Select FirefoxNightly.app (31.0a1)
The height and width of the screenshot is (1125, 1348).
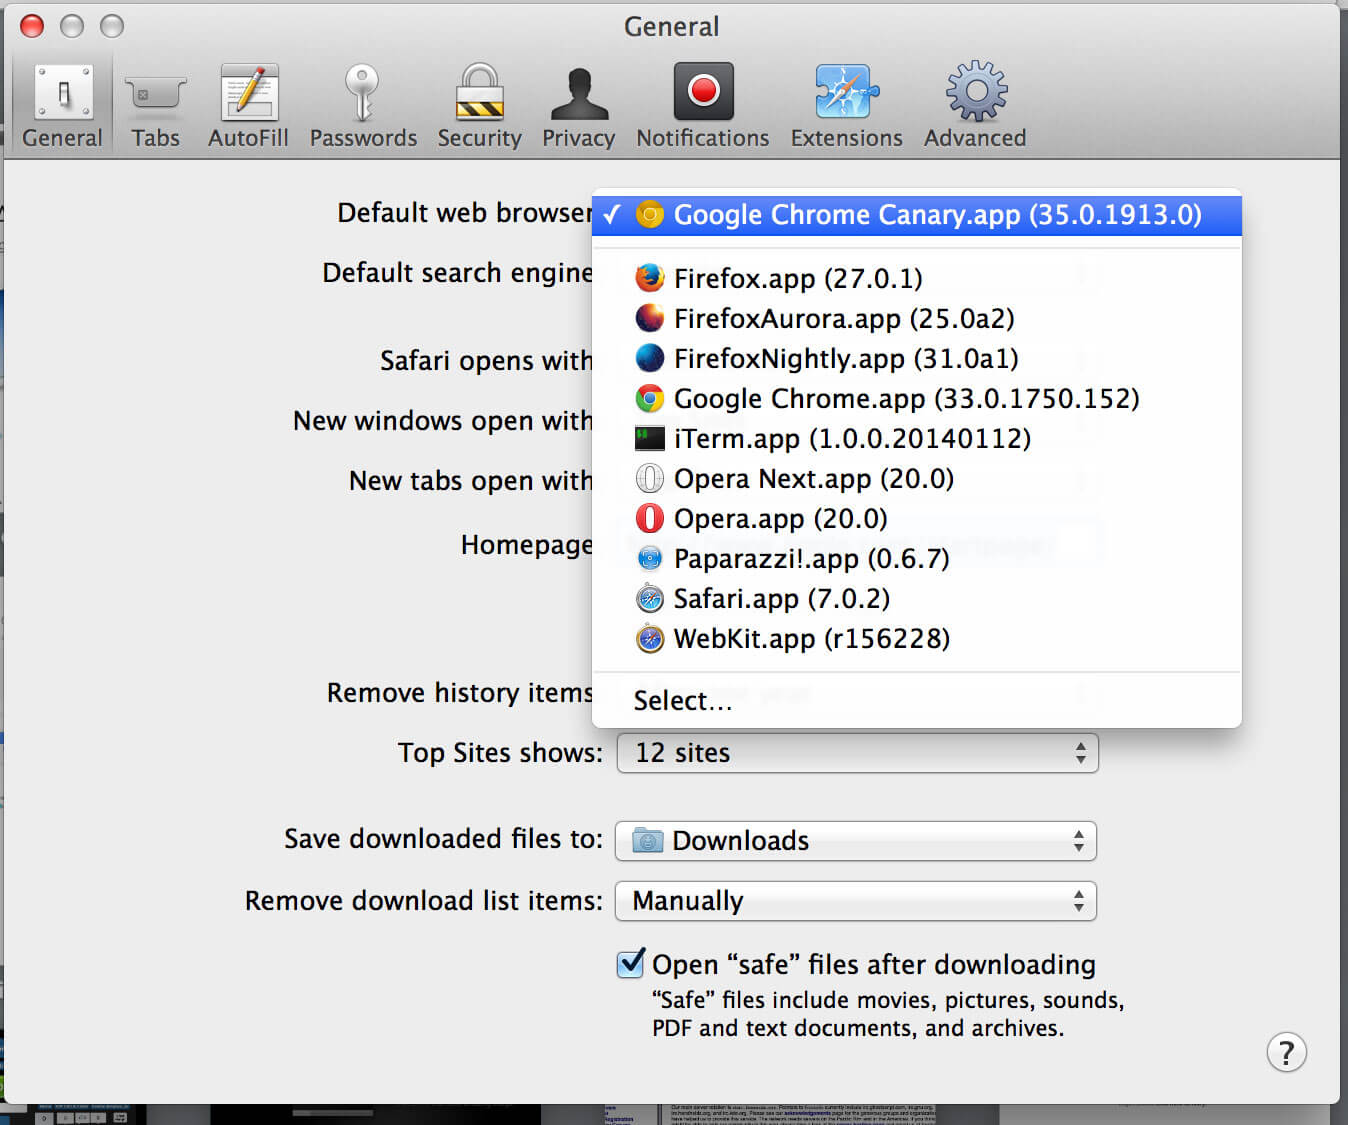point(917,358)
